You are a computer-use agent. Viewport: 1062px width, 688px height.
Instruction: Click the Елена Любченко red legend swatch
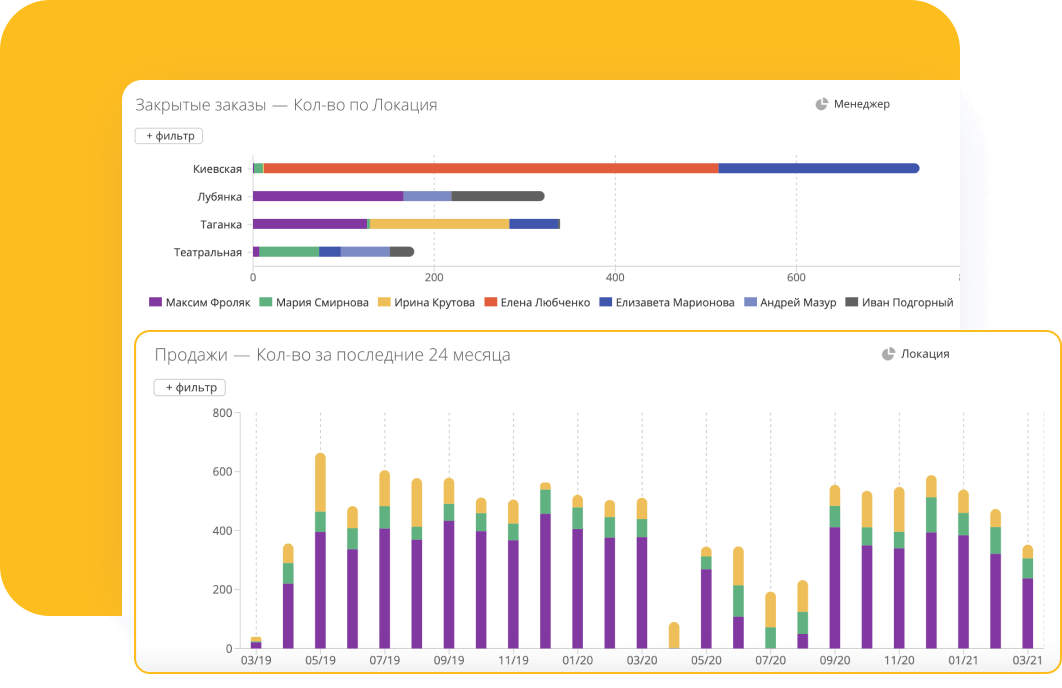tap(491, 302)
